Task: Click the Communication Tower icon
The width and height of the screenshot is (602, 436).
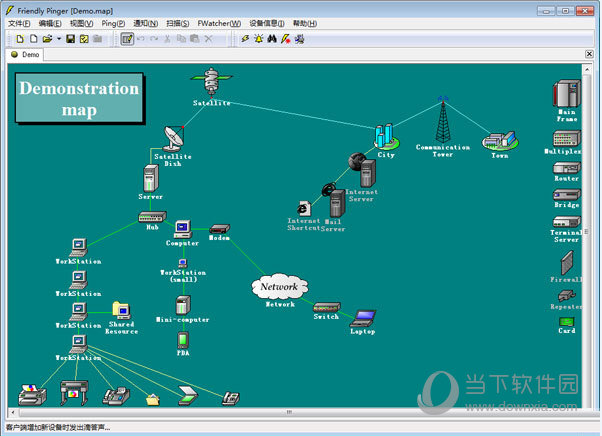Action: coord(442,121)
